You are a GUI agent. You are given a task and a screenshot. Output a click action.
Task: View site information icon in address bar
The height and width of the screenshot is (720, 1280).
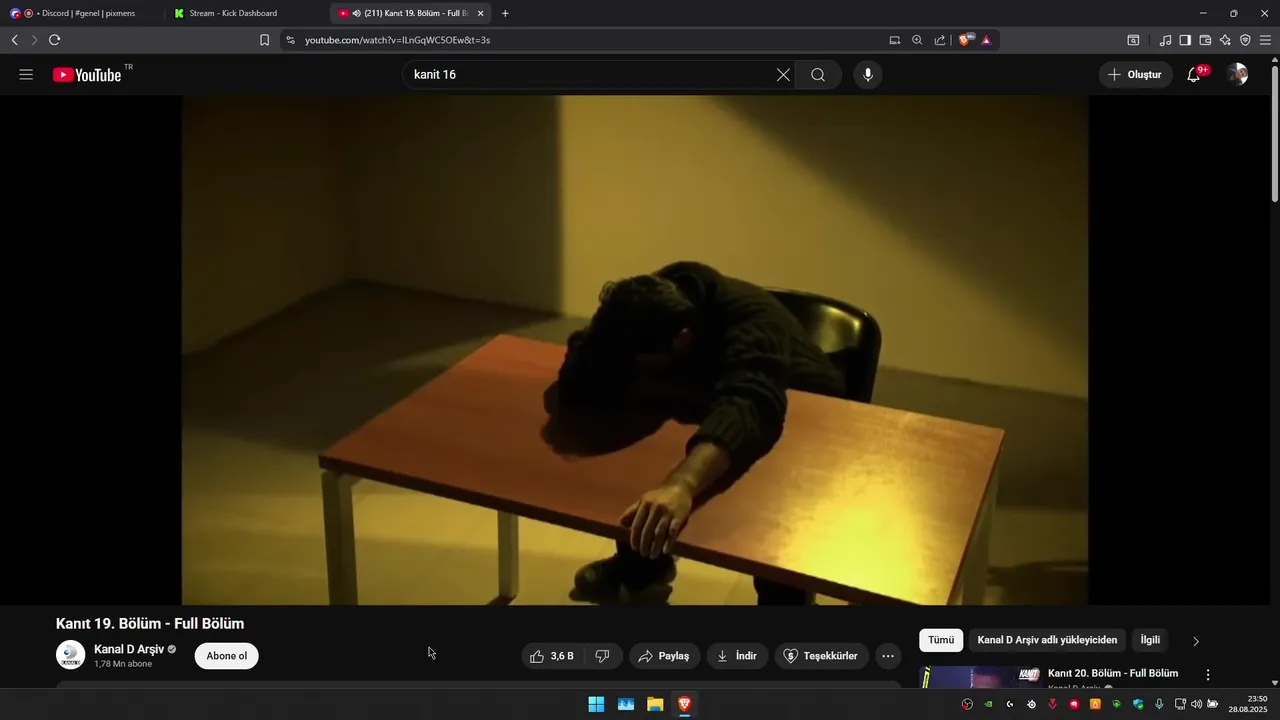(290, 40)
